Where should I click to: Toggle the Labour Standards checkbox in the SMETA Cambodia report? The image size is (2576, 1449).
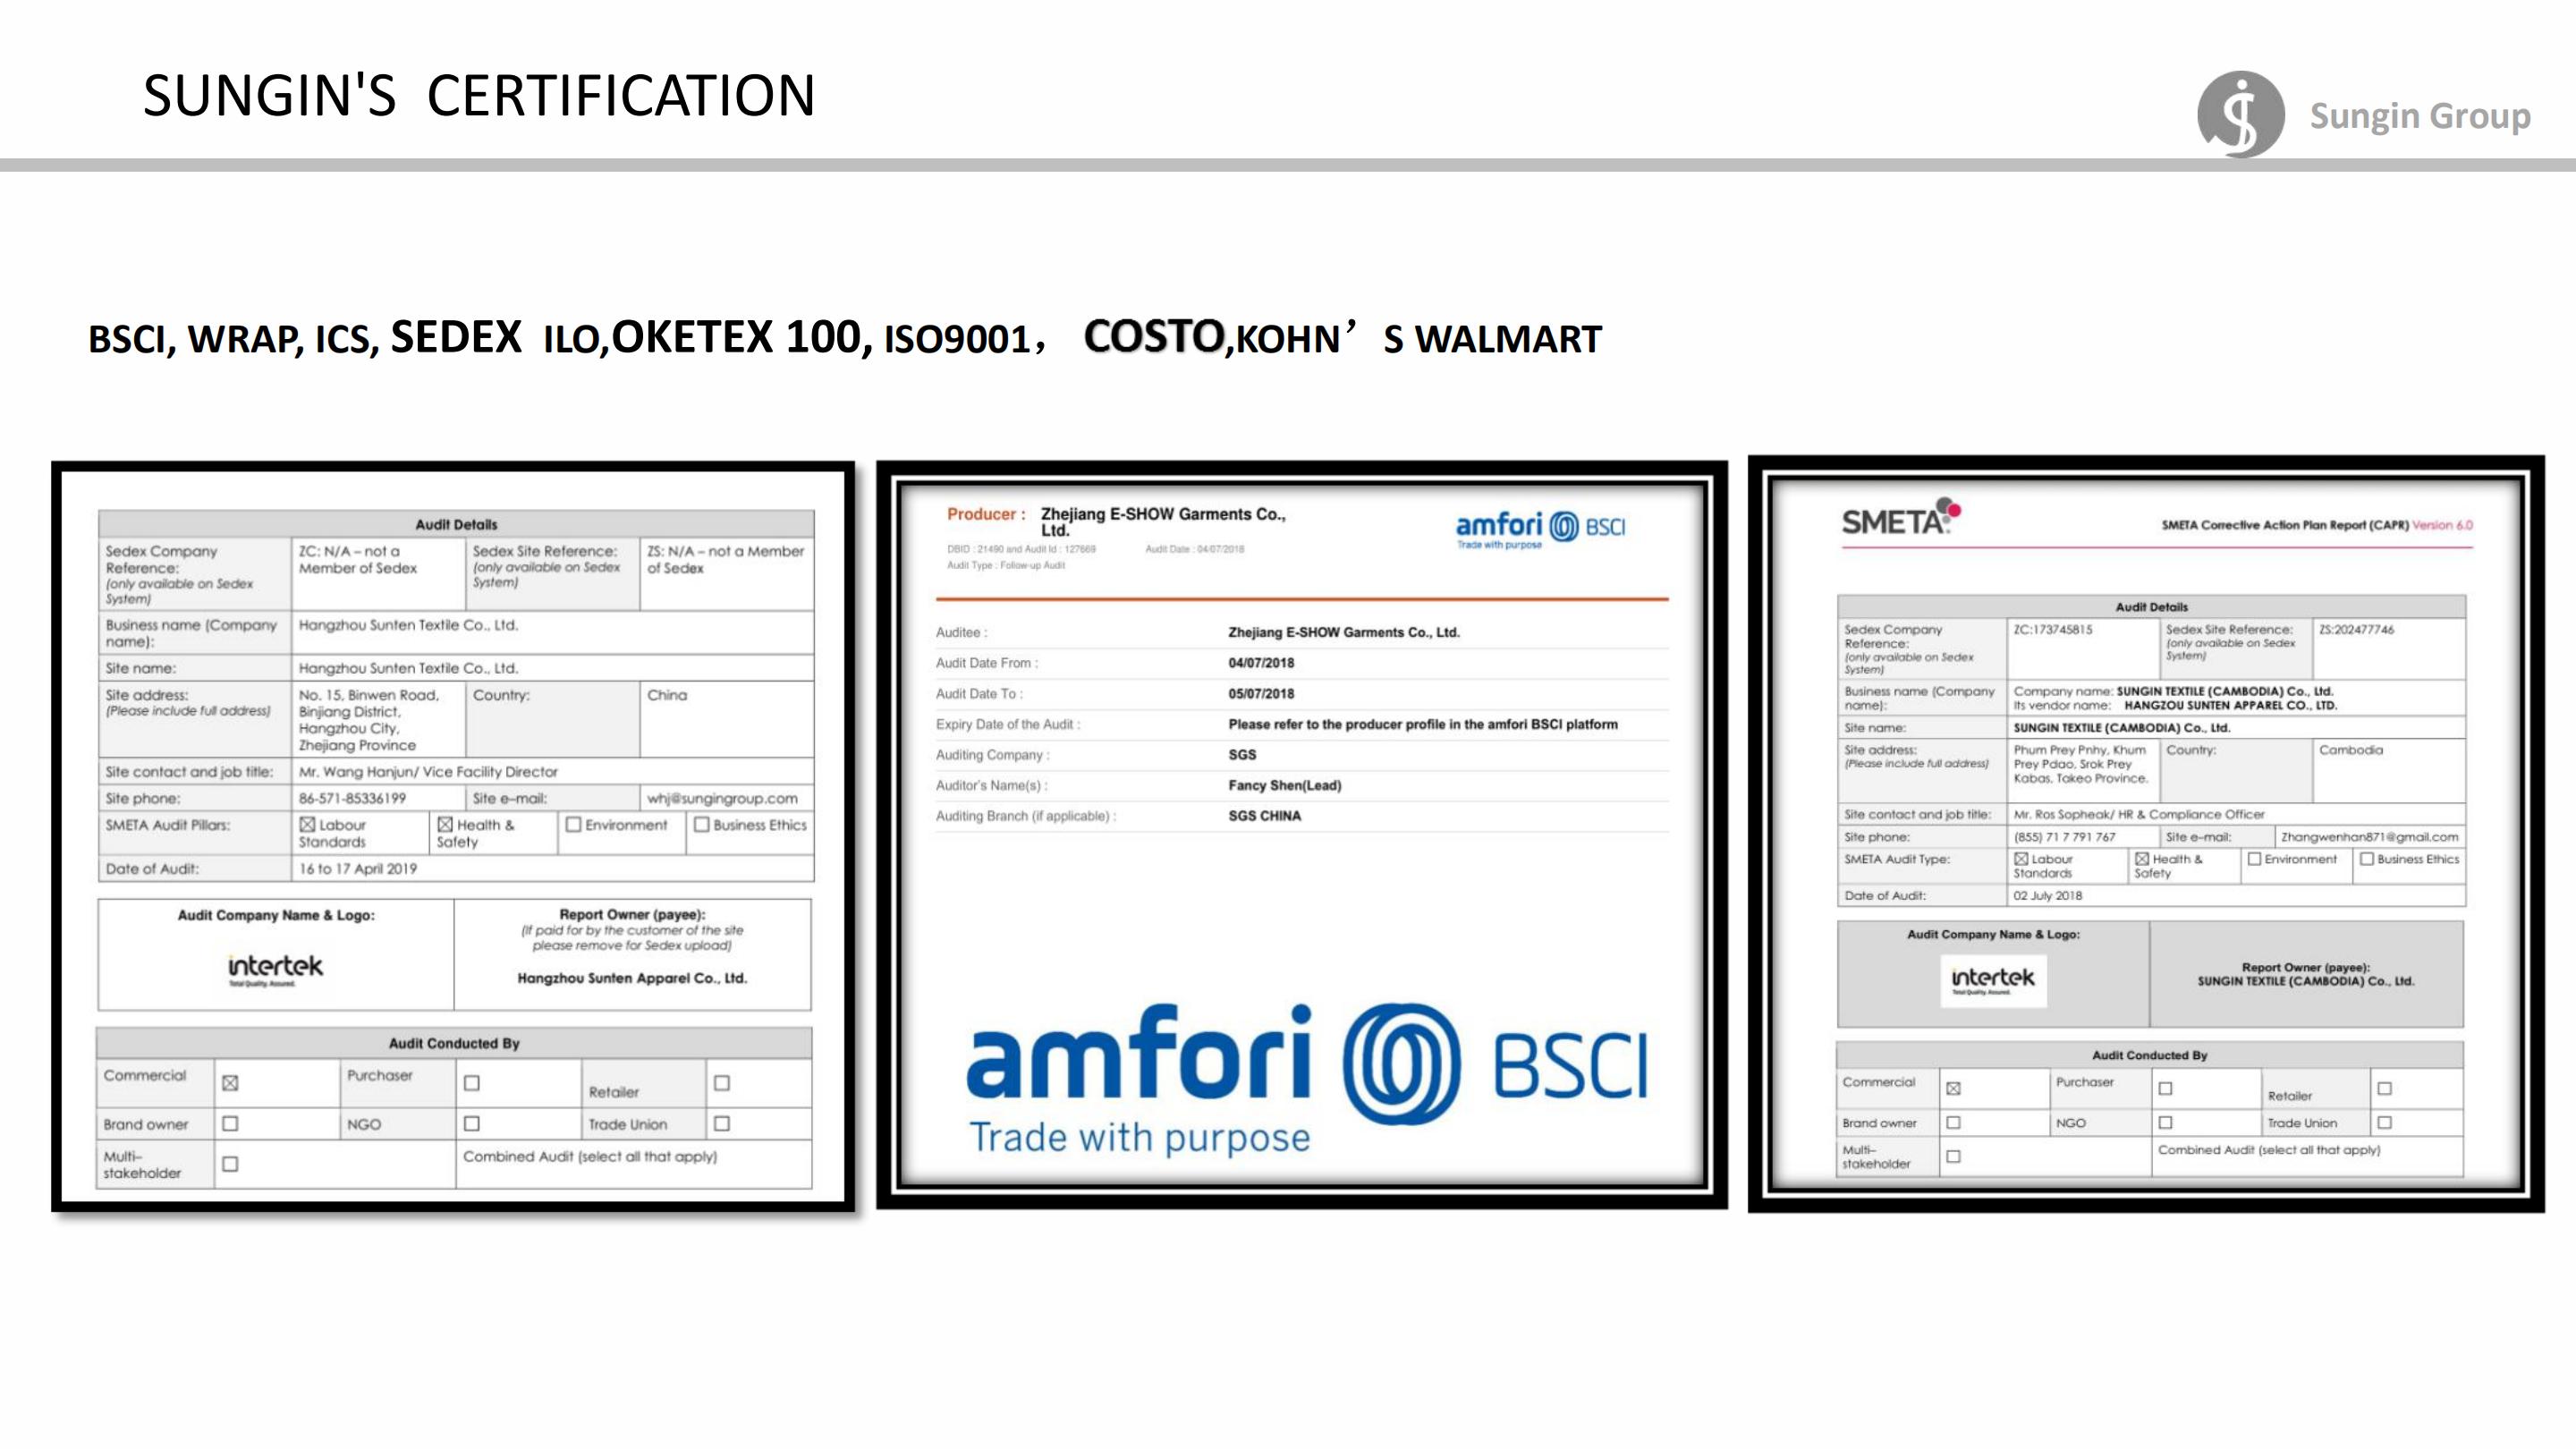pos(2021,859)
